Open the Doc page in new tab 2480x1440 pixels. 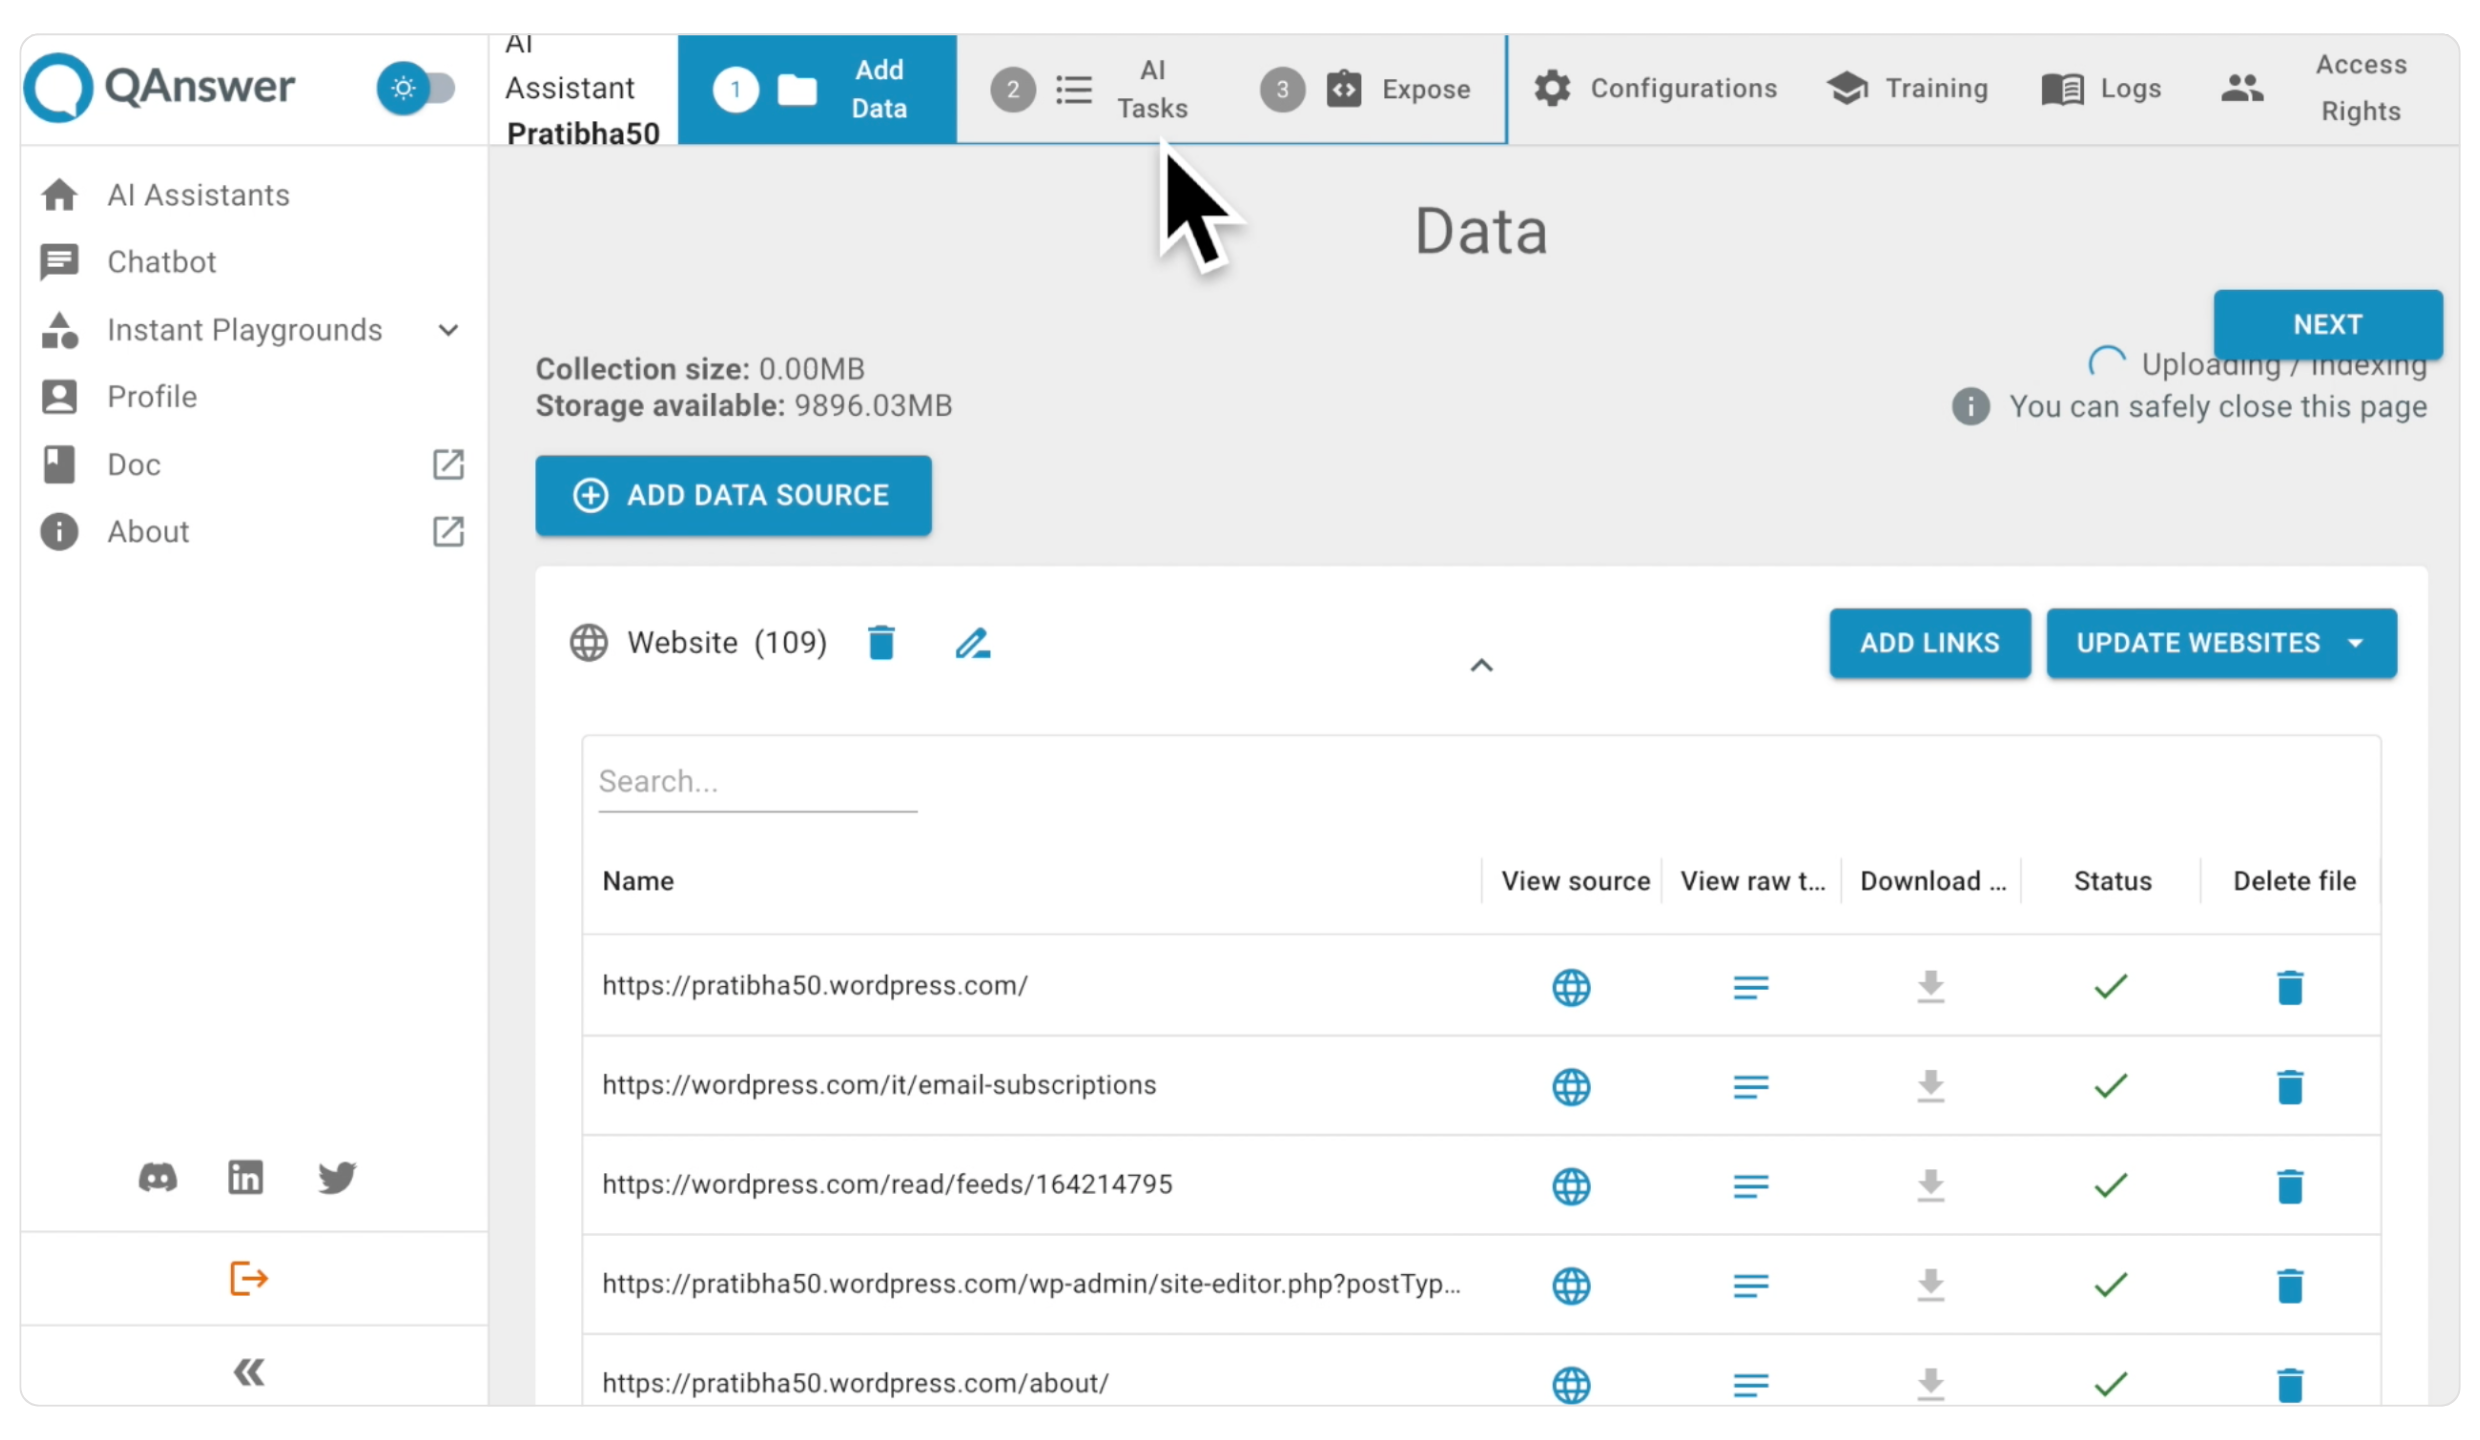pyautogui.click(x=447, y=464)
